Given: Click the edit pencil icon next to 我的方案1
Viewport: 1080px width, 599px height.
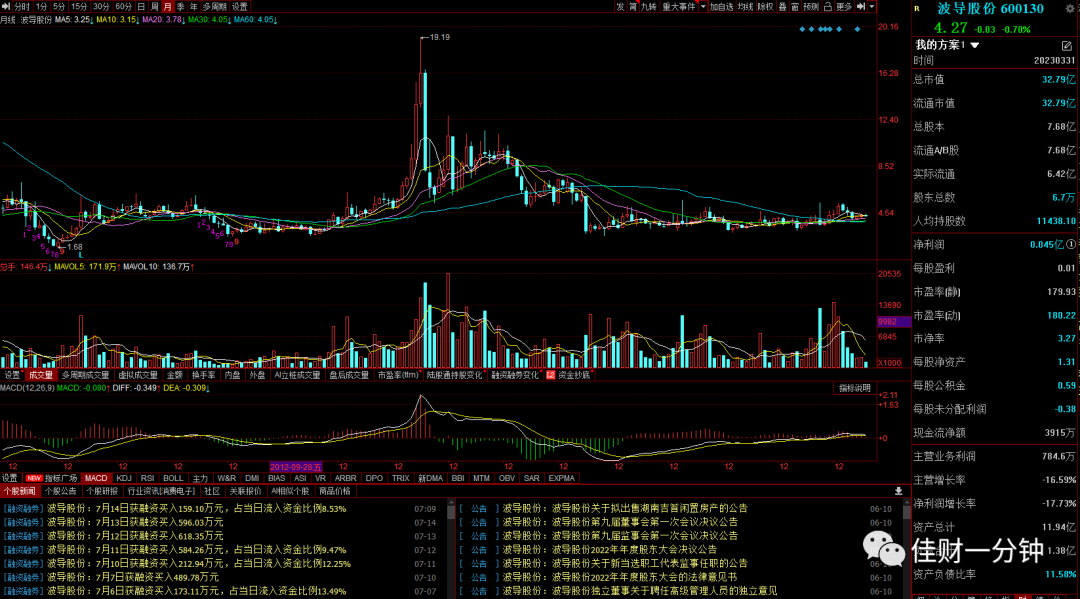Looking at the screenshot, I should coord(1067,45).
